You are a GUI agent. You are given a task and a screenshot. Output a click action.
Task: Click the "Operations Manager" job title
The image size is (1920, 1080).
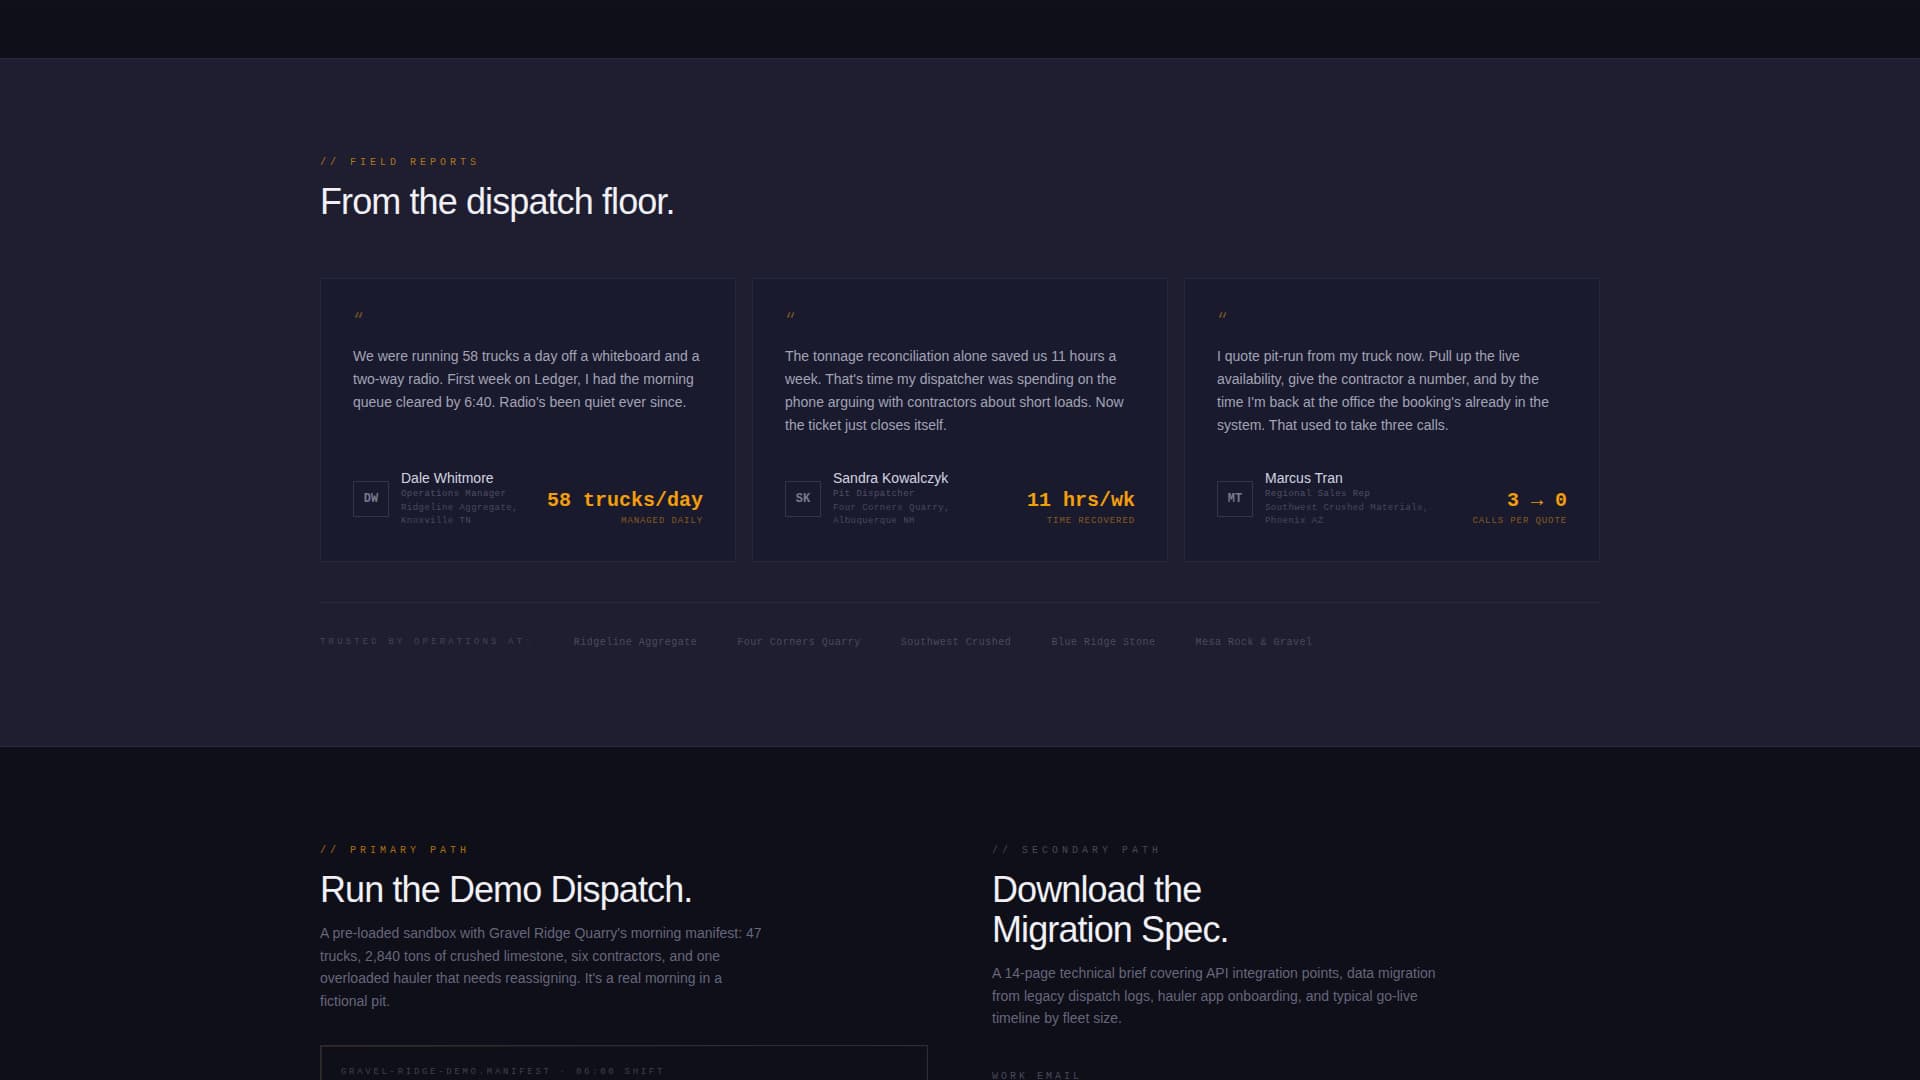click(453, 493)
